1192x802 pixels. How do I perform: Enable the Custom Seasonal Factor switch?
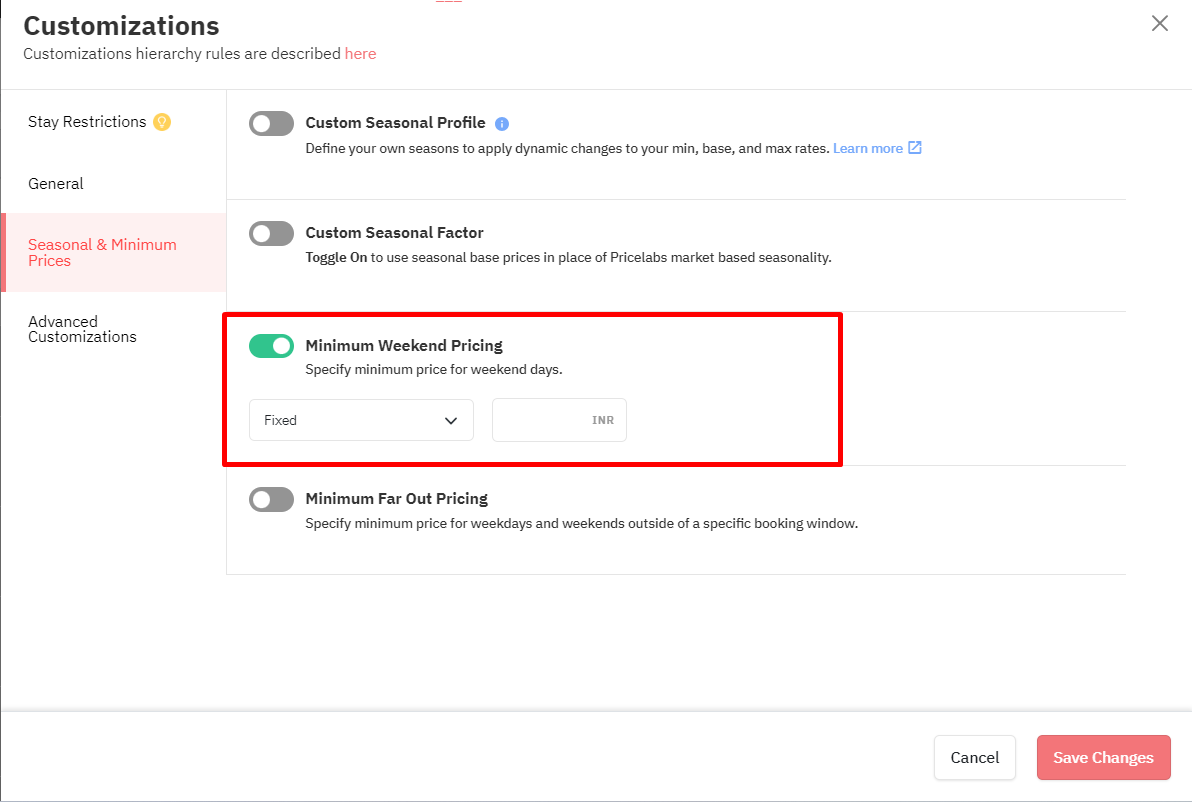click(271, 233)
